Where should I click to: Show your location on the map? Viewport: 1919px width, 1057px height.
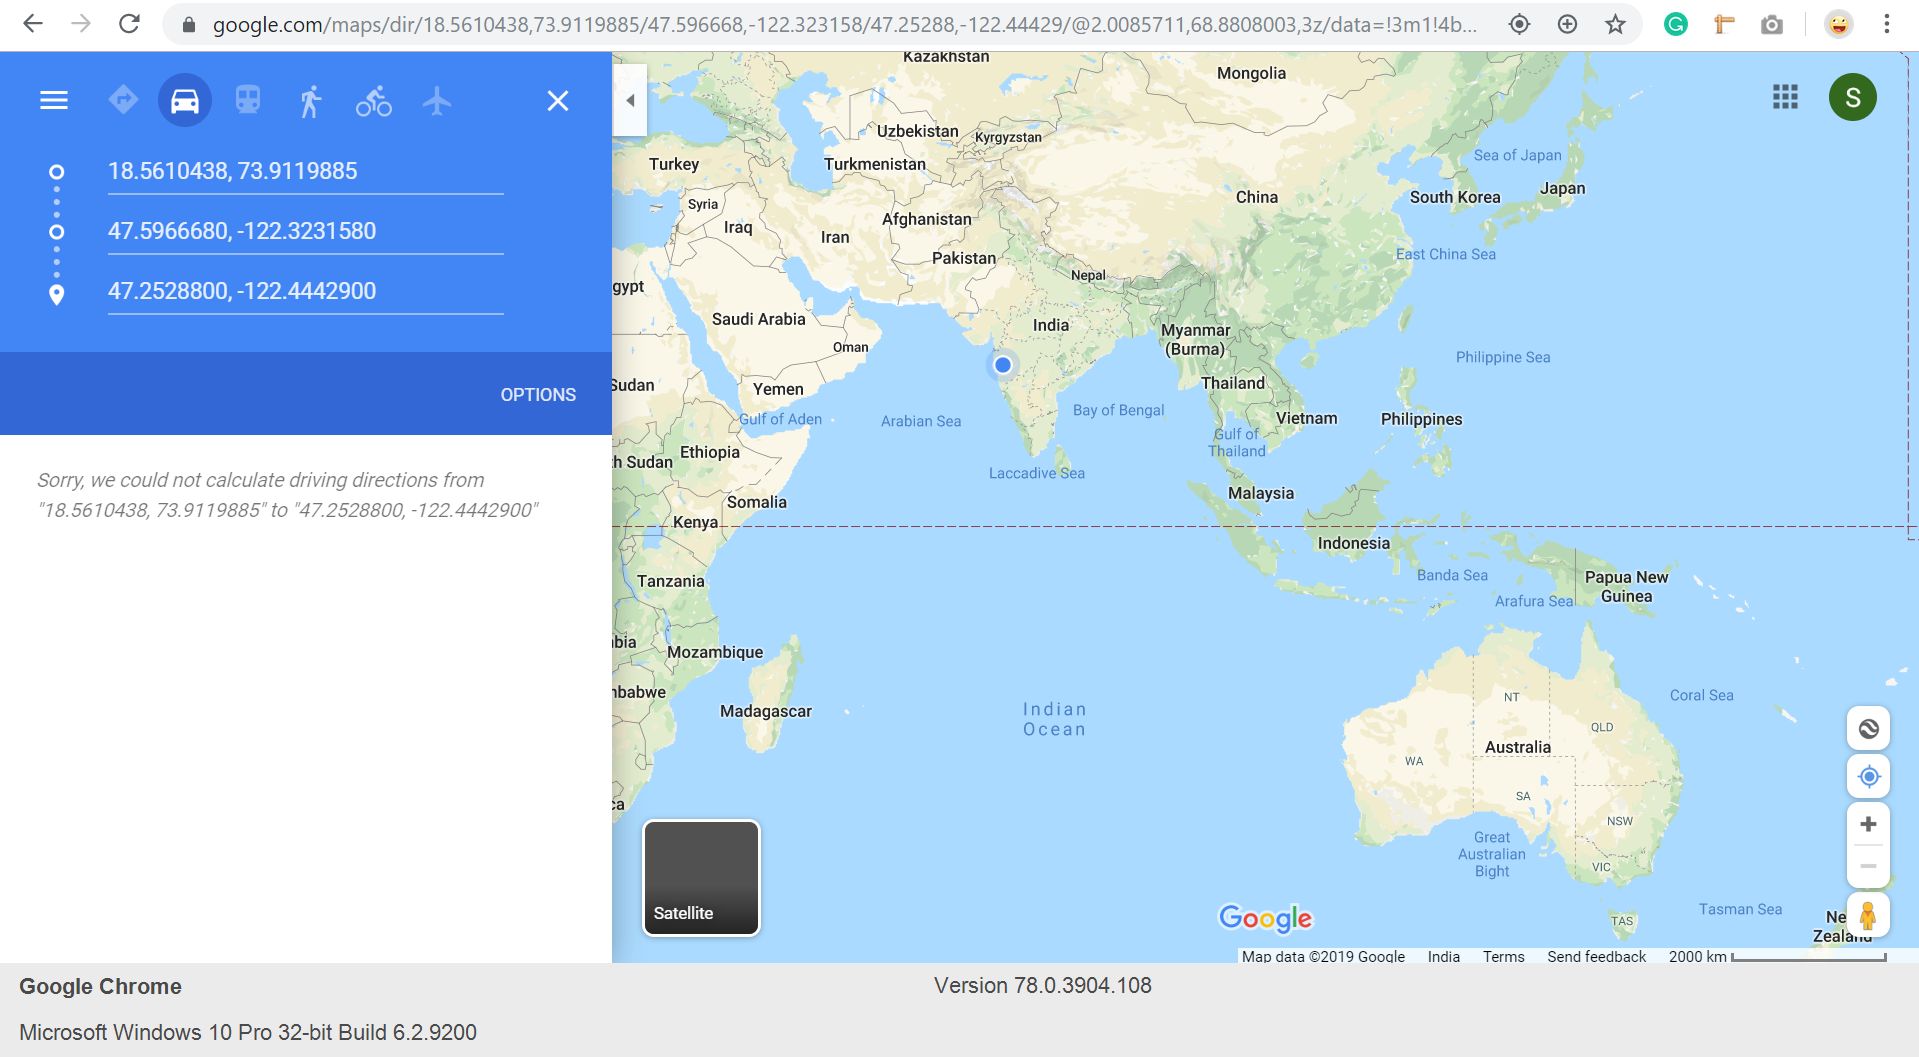(x=1868, y=776)
